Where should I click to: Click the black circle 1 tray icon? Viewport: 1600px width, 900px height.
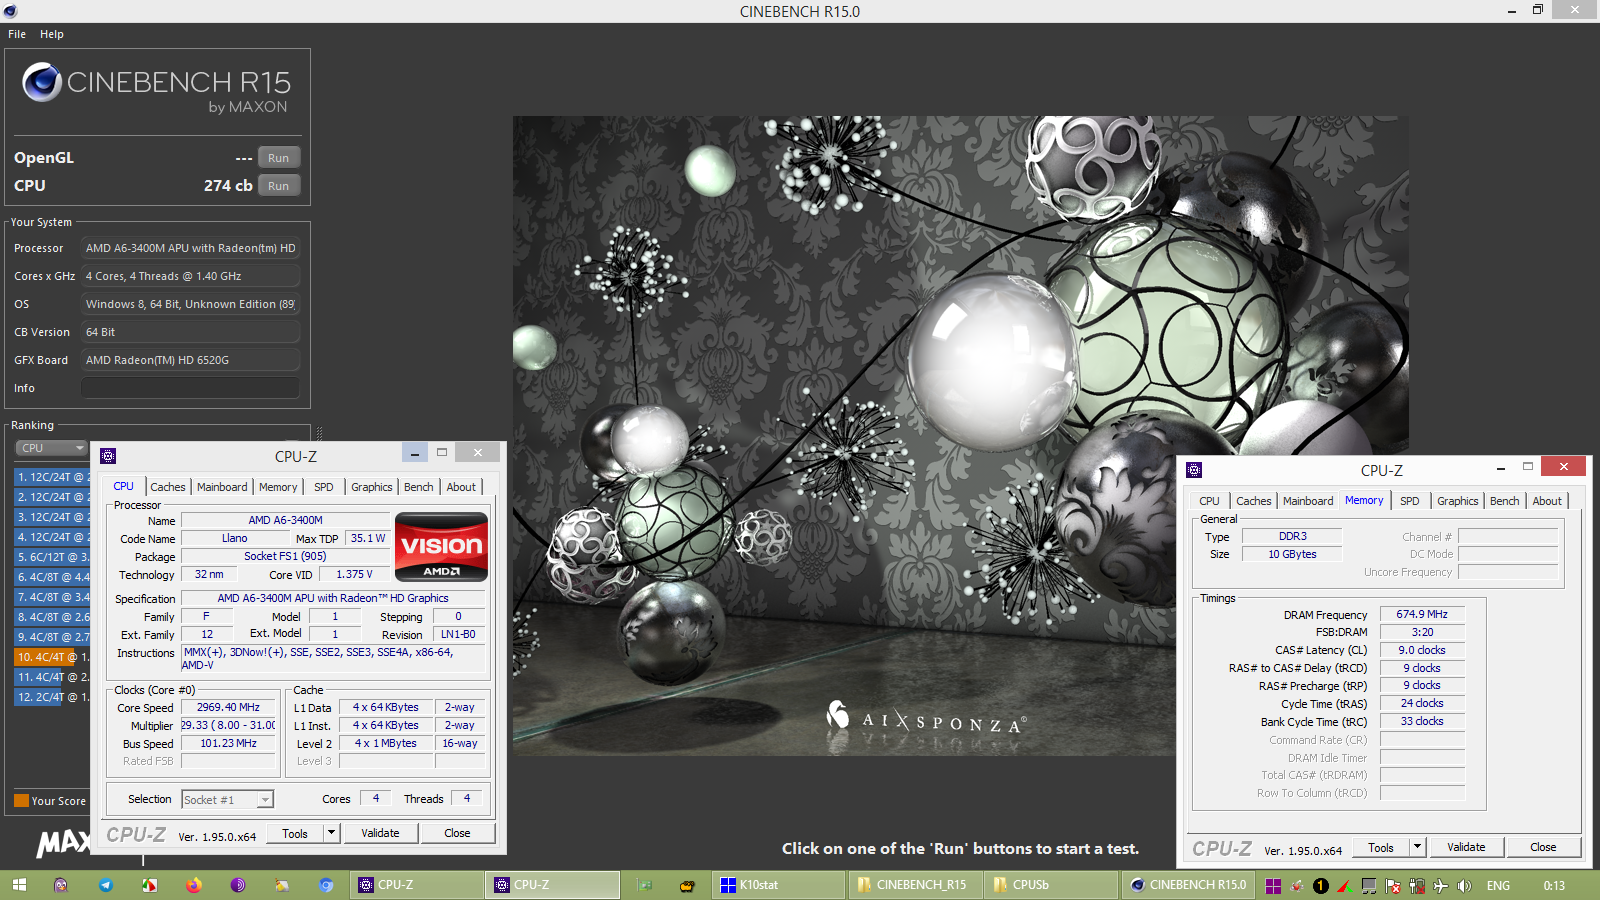[x=1321, y=886]
